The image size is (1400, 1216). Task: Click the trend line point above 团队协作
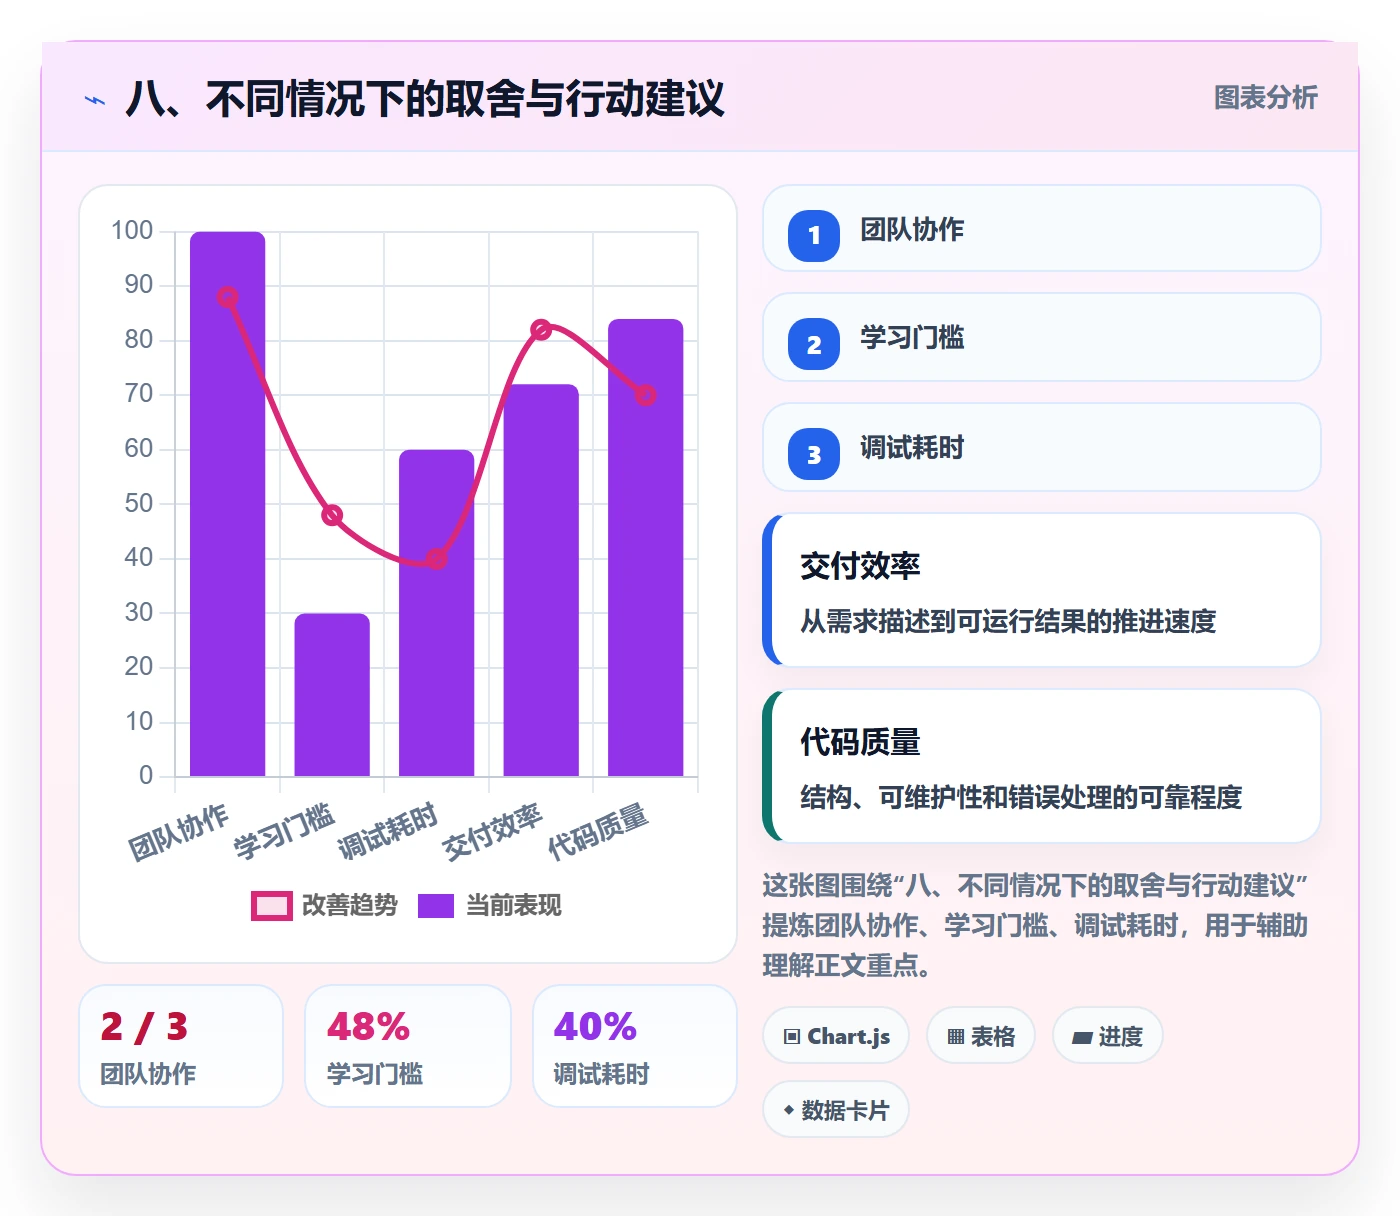pyautogui.click(x=228, y=297)
